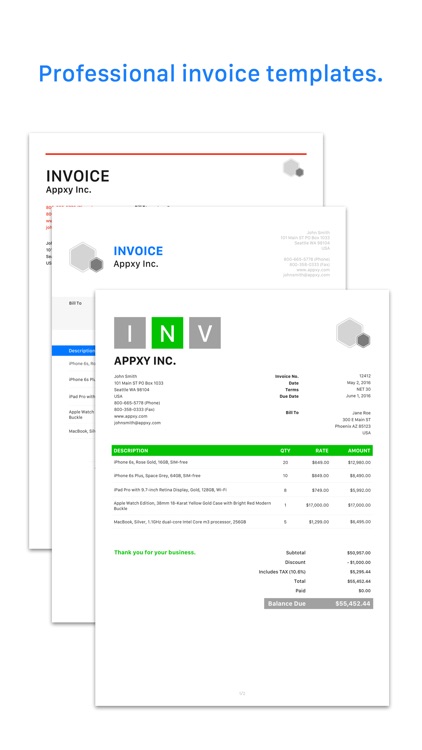422x750 pixels.
Task: Click the 'Includes TAX (10.6%)' label
Action: click(282, 572)
